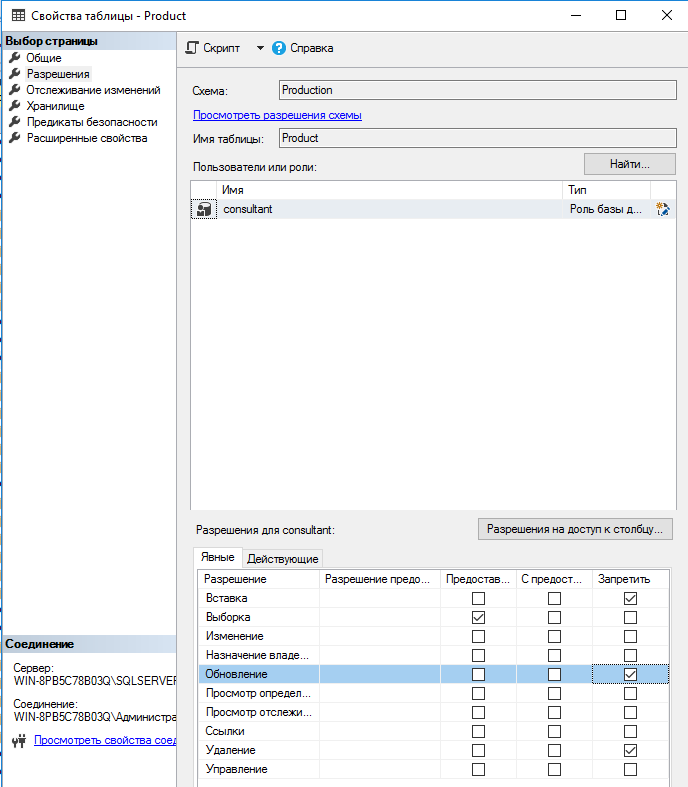Check С предоставлением for Ссылки
688x787 pixels.
pyautogui.click(x=554, y=731)
